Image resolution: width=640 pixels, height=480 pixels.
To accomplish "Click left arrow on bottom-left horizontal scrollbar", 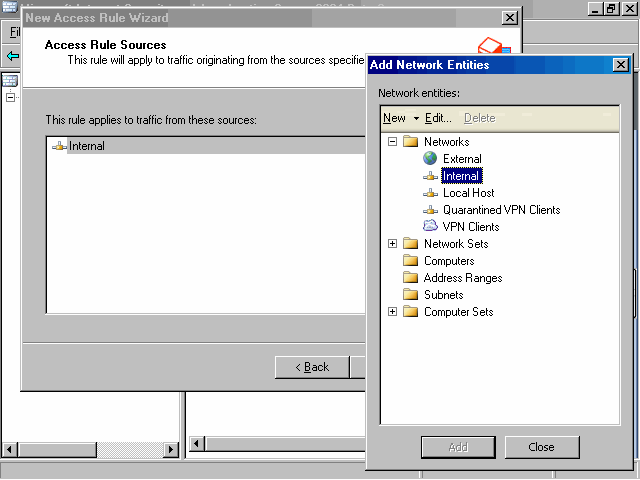I will (10, 450).
